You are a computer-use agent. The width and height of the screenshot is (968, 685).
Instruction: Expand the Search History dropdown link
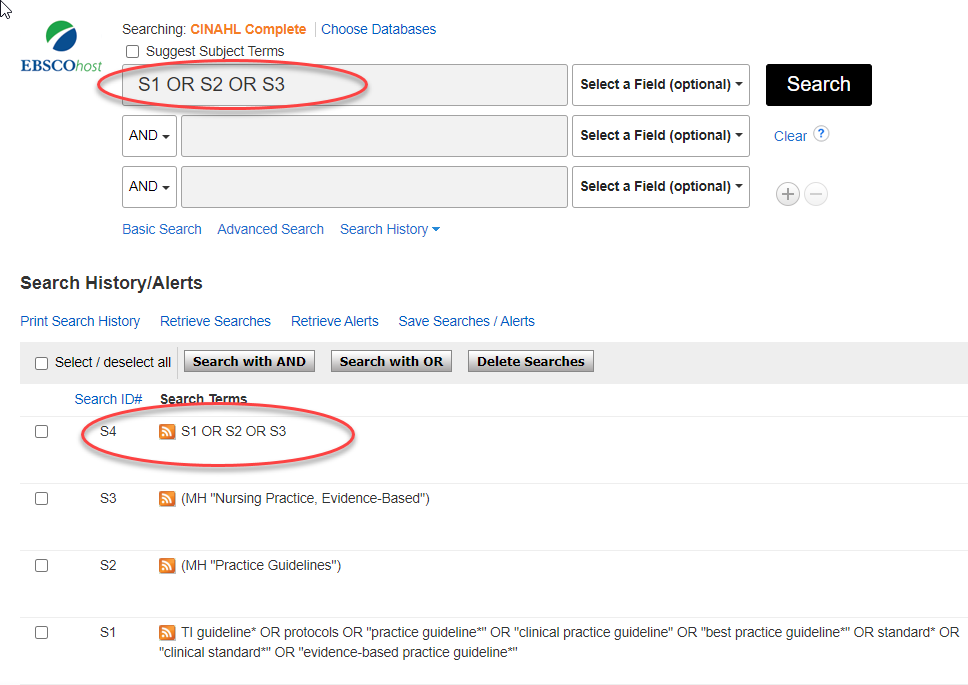point(390,229)
